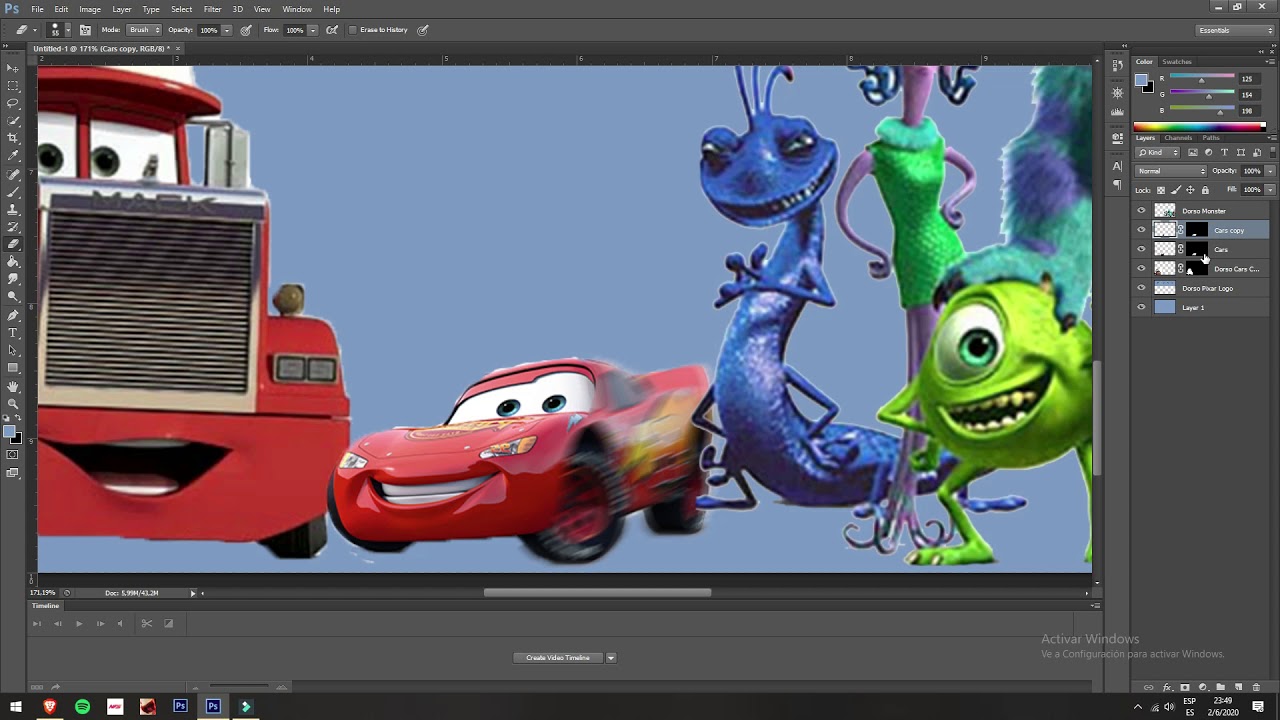Hide the Dorso Pixar Logo layer
The image size is (1280, 720).
(1141, 288)
